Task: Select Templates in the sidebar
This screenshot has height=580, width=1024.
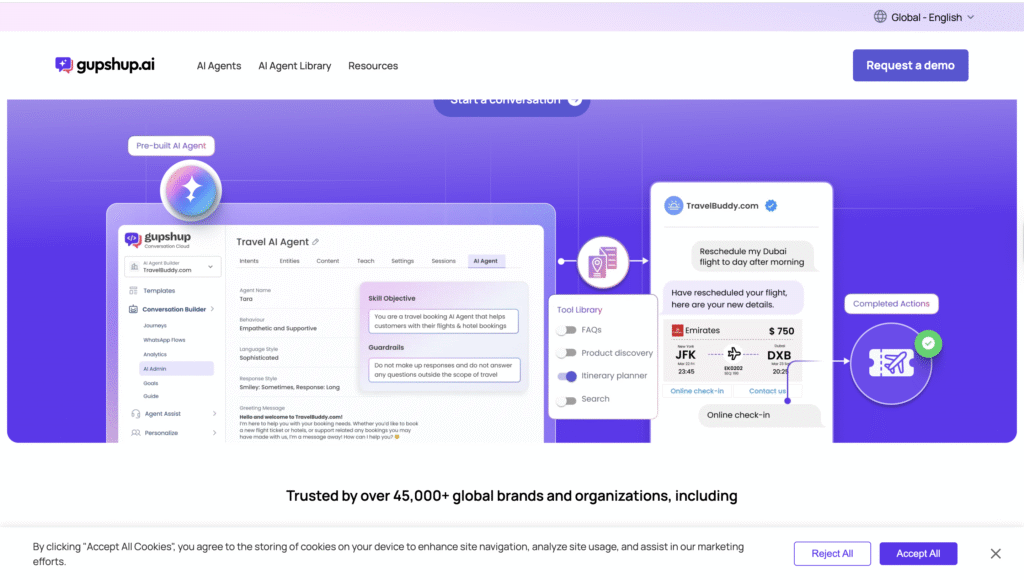Action: 159,291
